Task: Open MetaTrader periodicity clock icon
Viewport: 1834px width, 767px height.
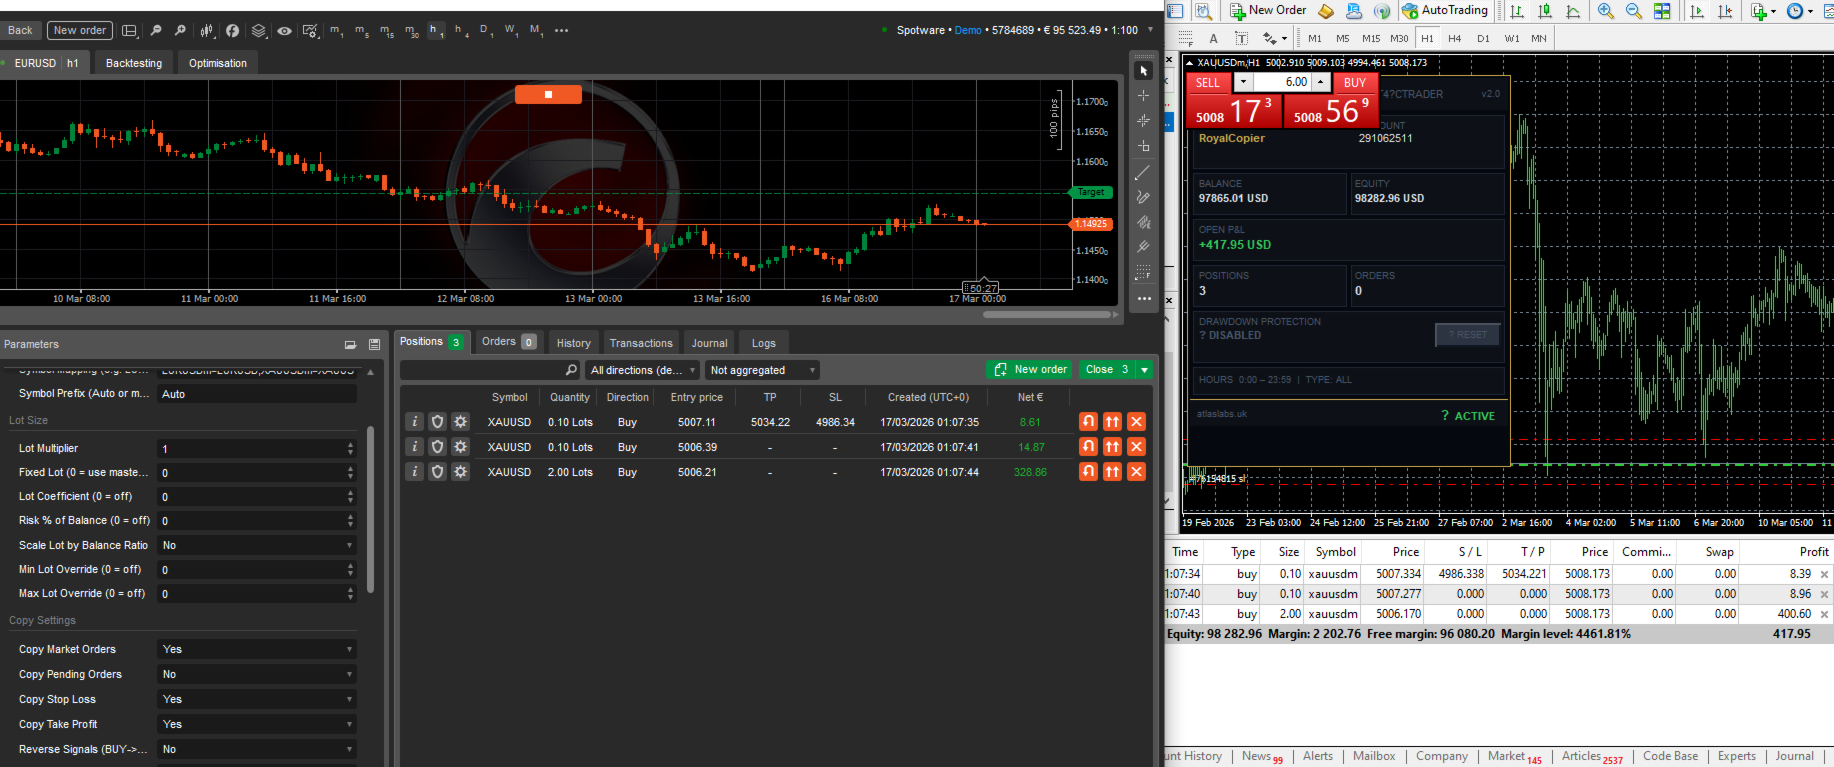Action: tap(1796, 11)
